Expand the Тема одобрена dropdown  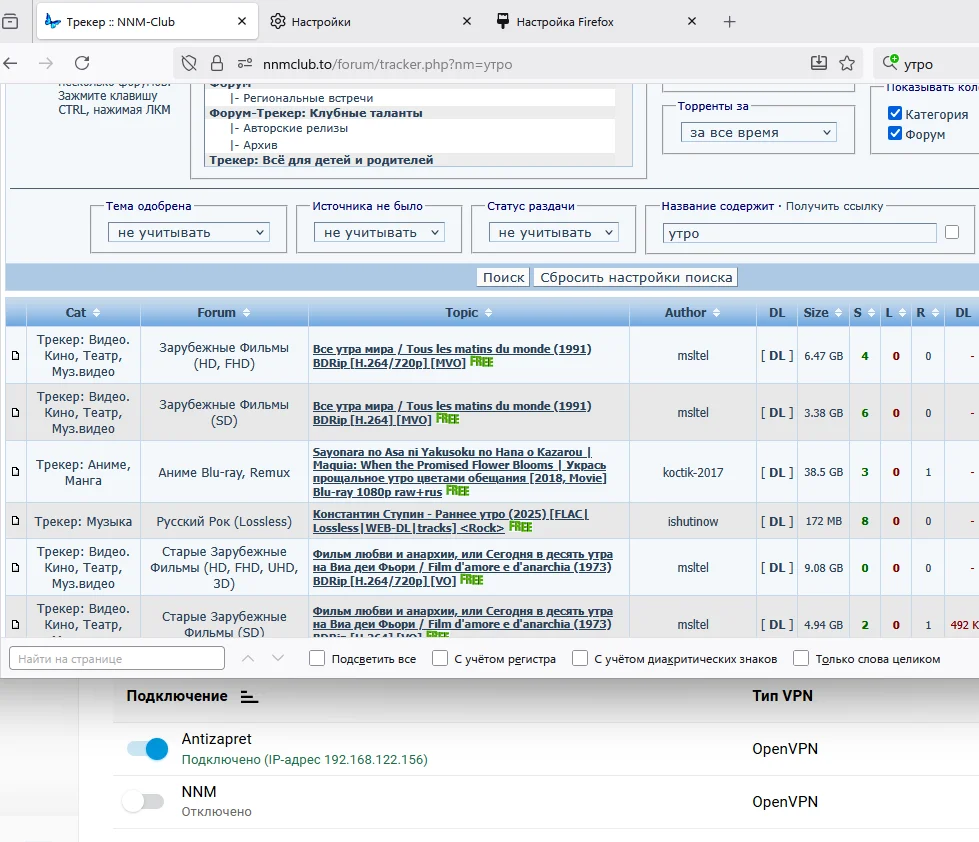pos(188,232)
